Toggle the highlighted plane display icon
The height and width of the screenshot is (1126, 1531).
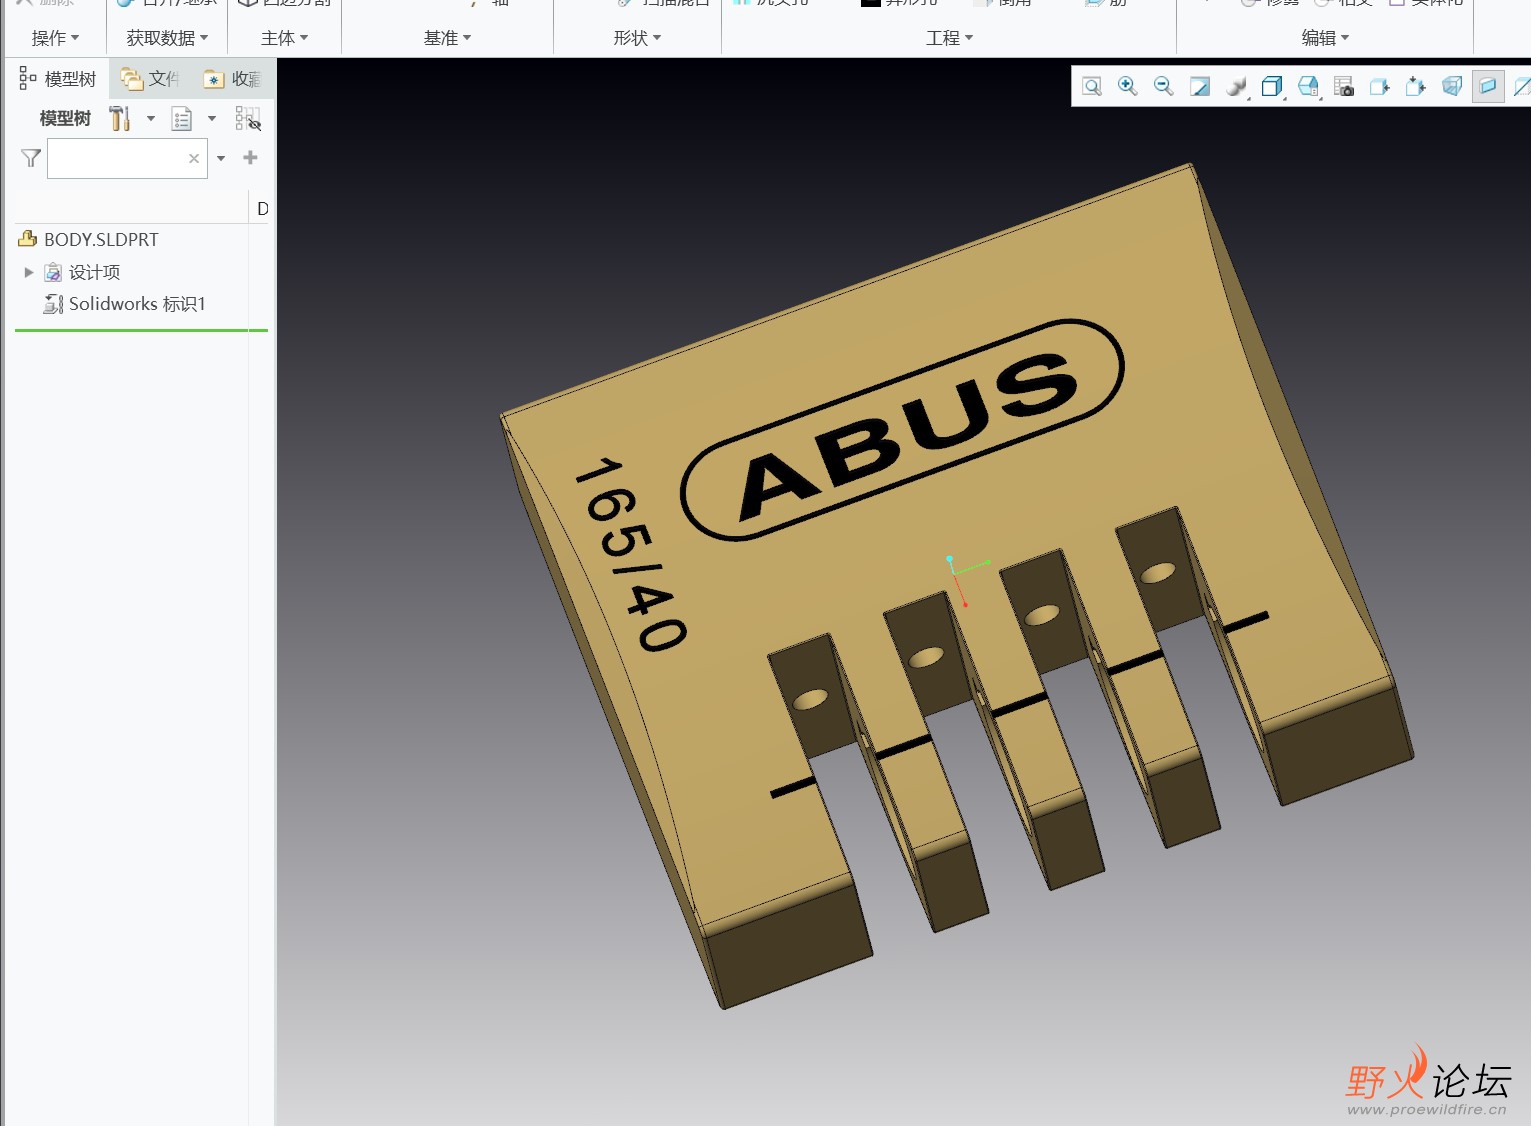pos(1488,87)
